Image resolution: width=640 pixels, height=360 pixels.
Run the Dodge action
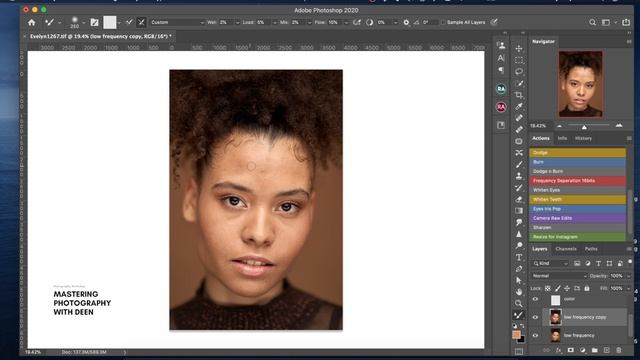577,153
